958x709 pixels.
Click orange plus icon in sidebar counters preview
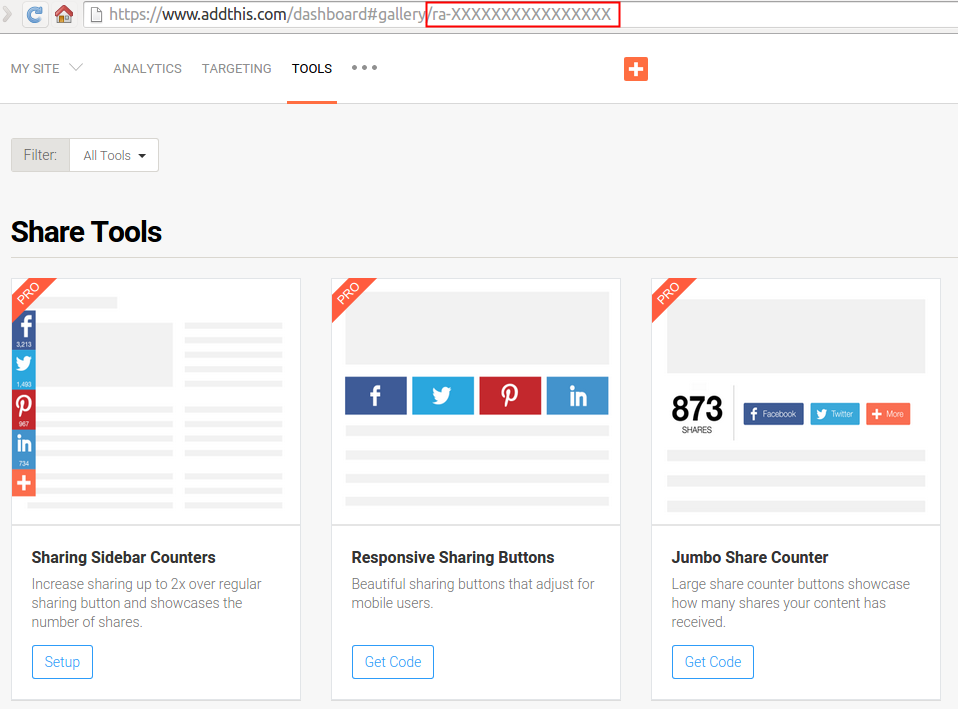coord(24,482)
